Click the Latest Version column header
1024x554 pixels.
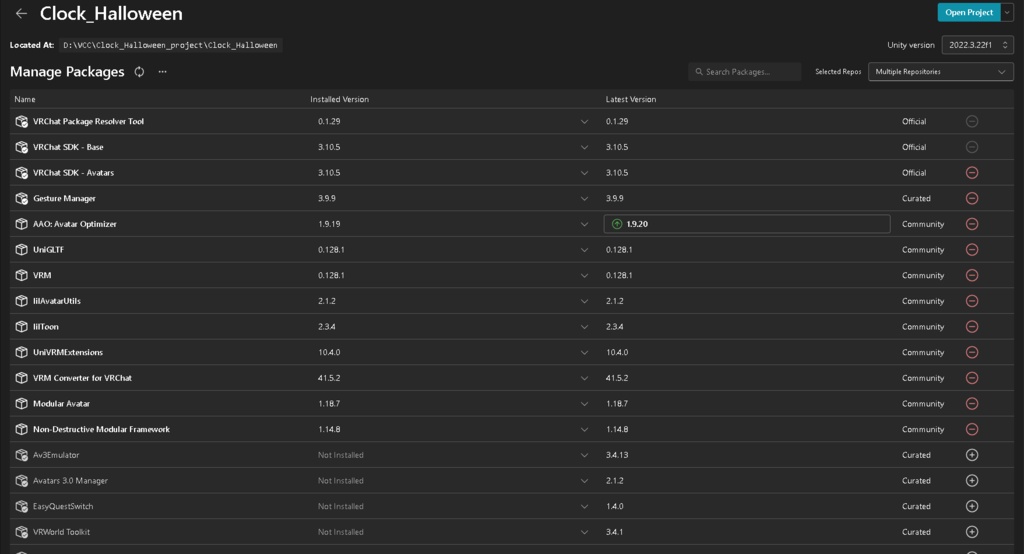pyautogui.click(x=631, y=99)
